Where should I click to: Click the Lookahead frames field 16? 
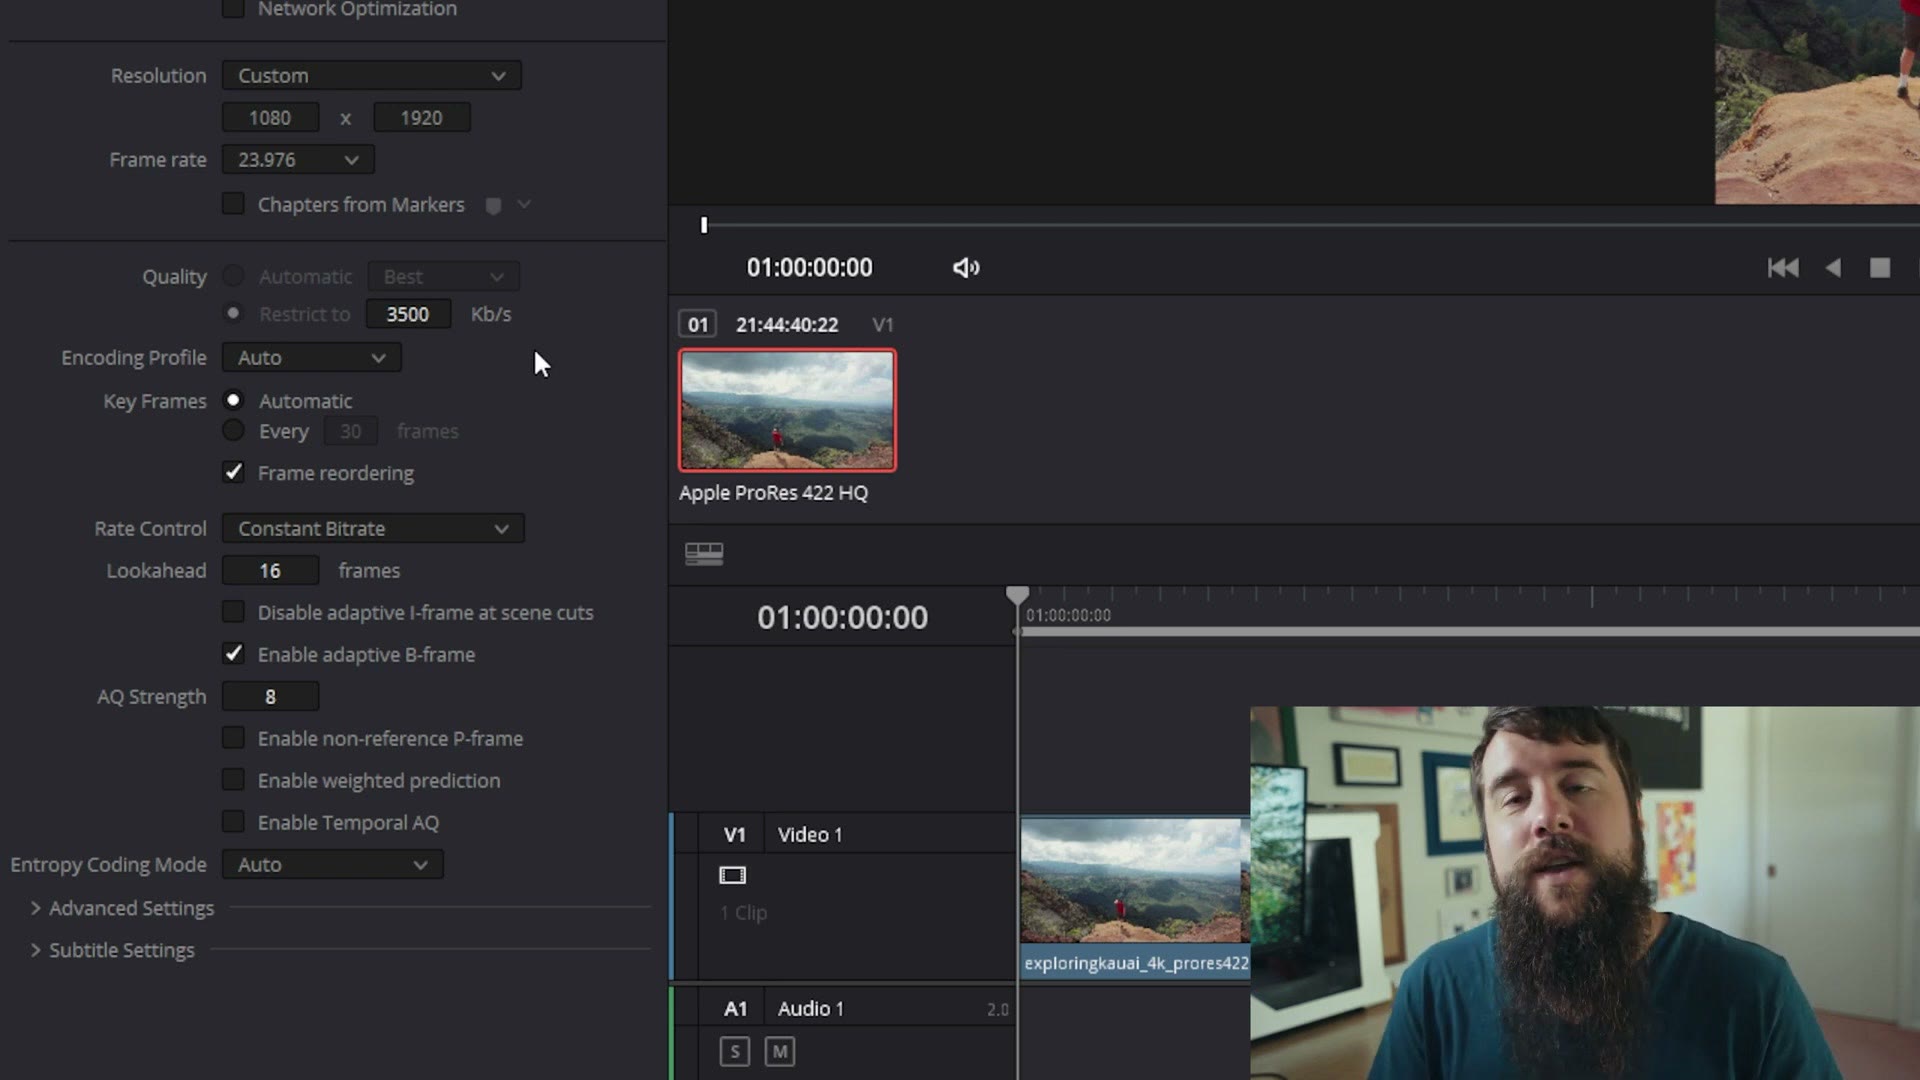pos(270,571)
